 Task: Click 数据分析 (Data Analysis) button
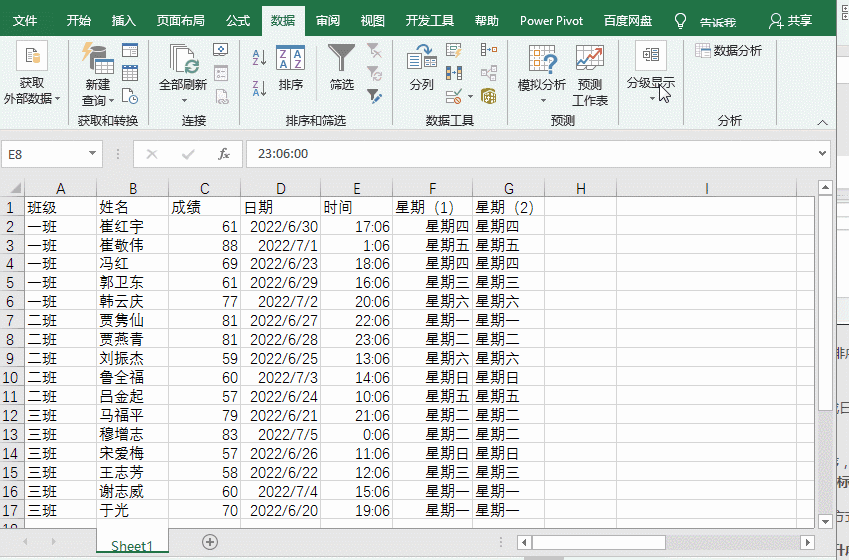click(729, 50)
